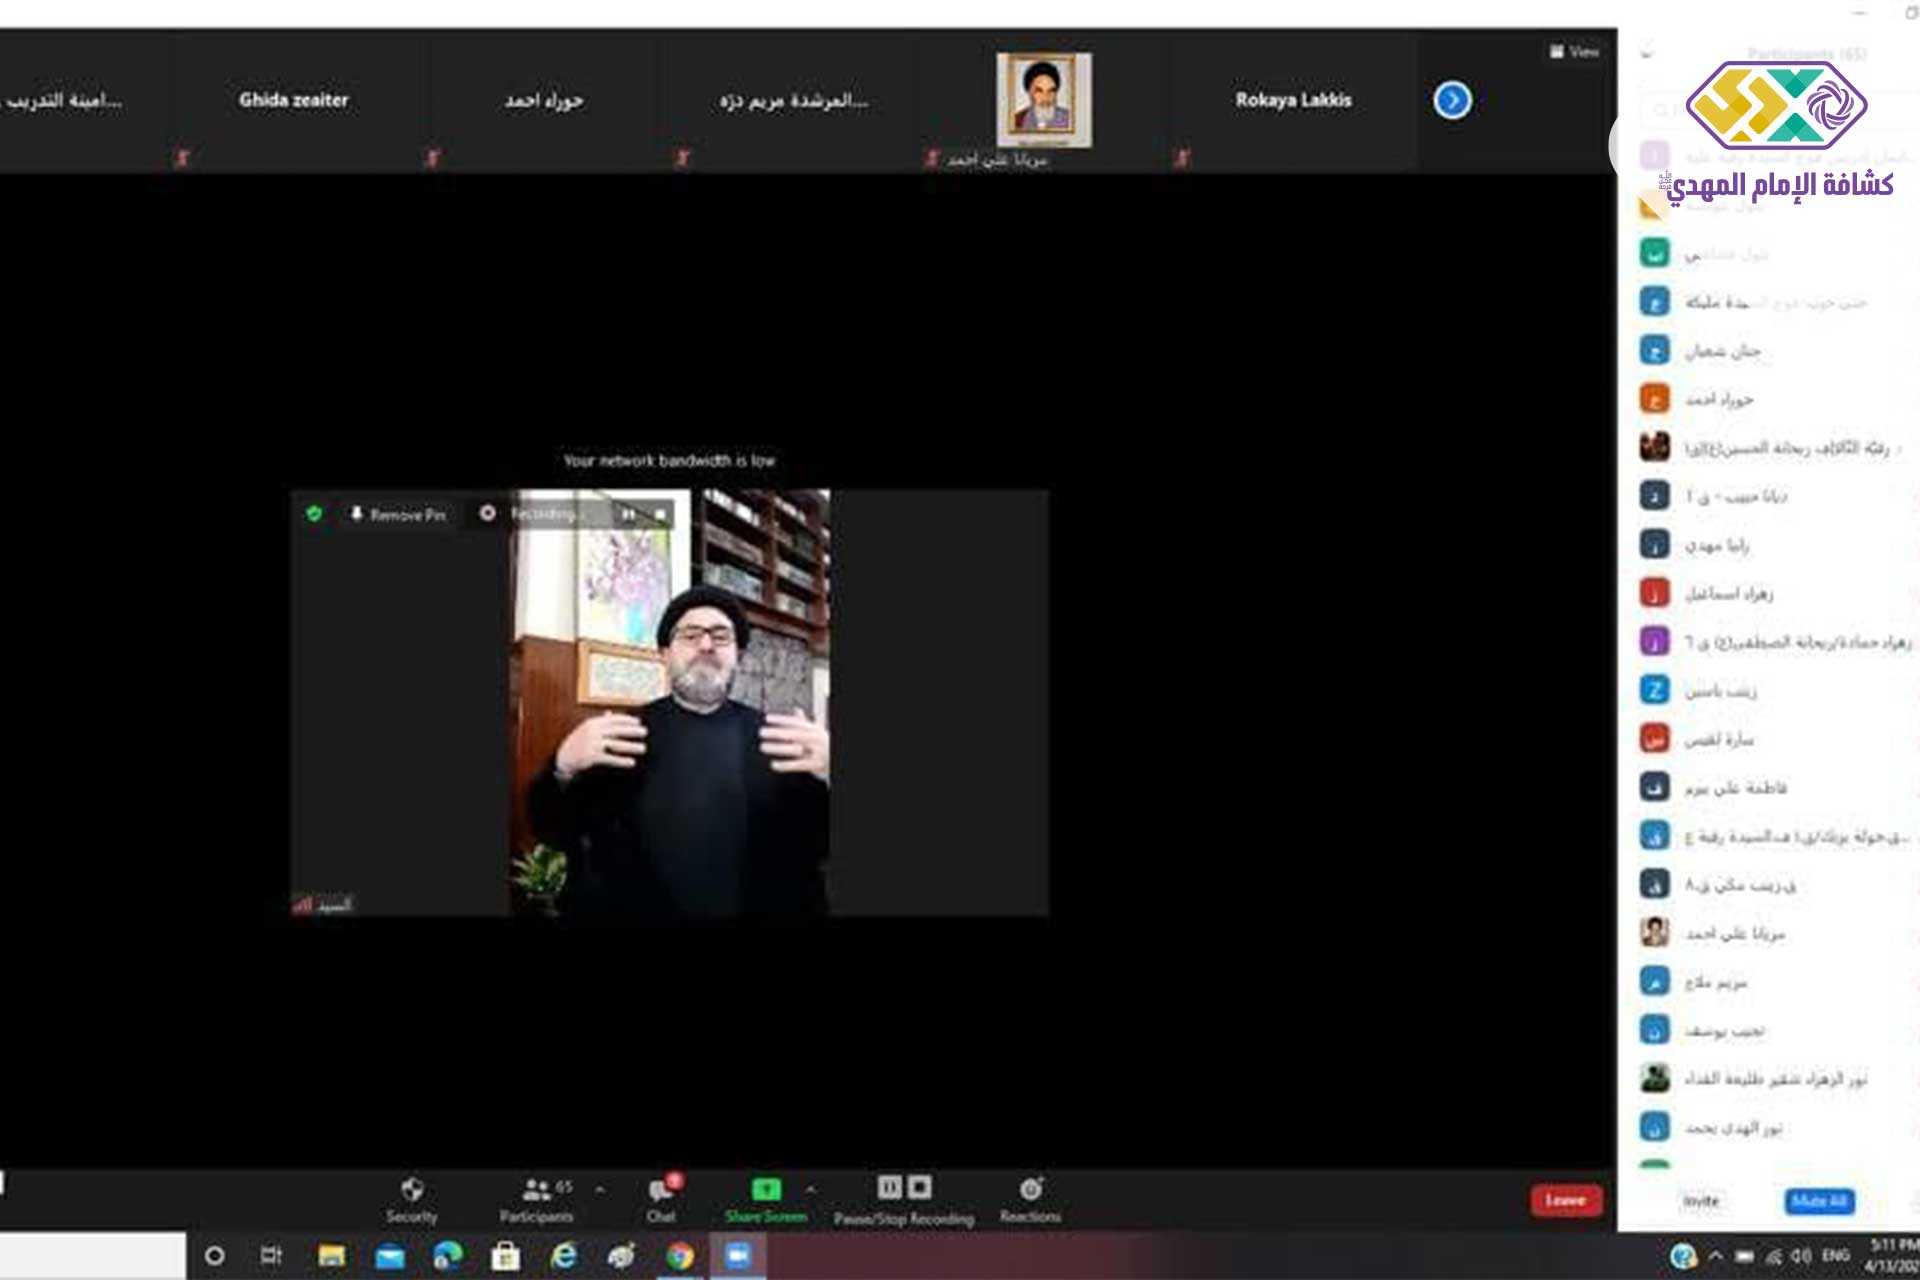This screenshot has height=1280, width=1920.
Task: Click the Zoom icon in taskbar
Action: [738, 1255]
